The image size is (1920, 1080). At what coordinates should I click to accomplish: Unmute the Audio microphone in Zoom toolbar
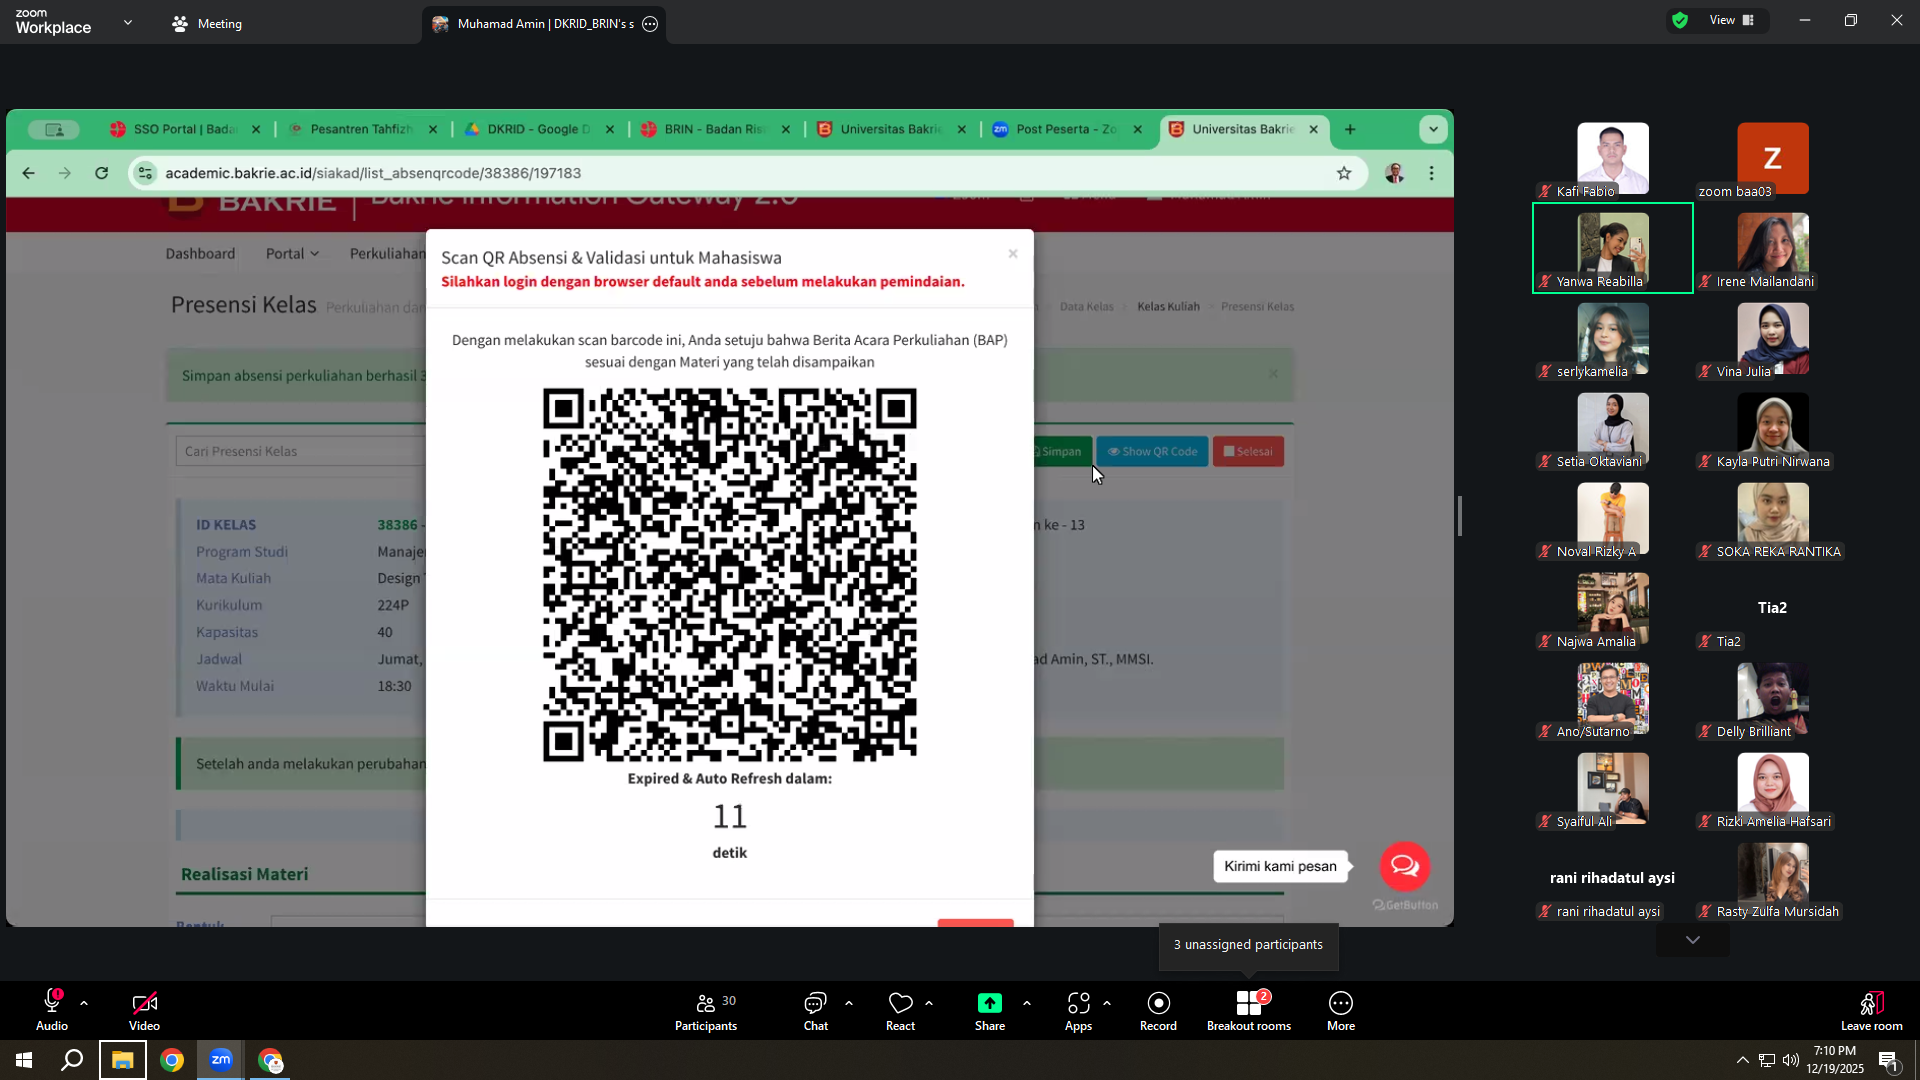[x=52, y=1010]
